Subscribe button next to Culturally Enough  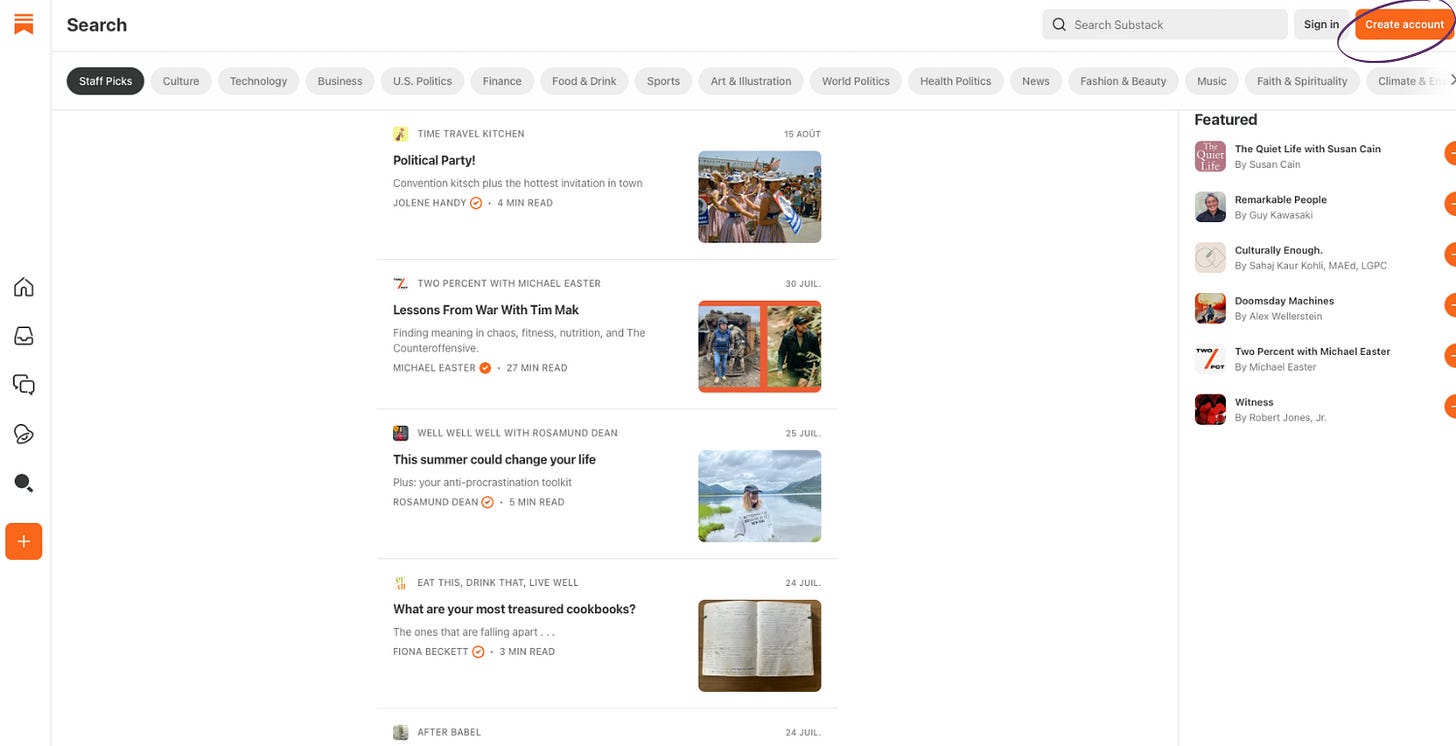(x=1450, y=255)
